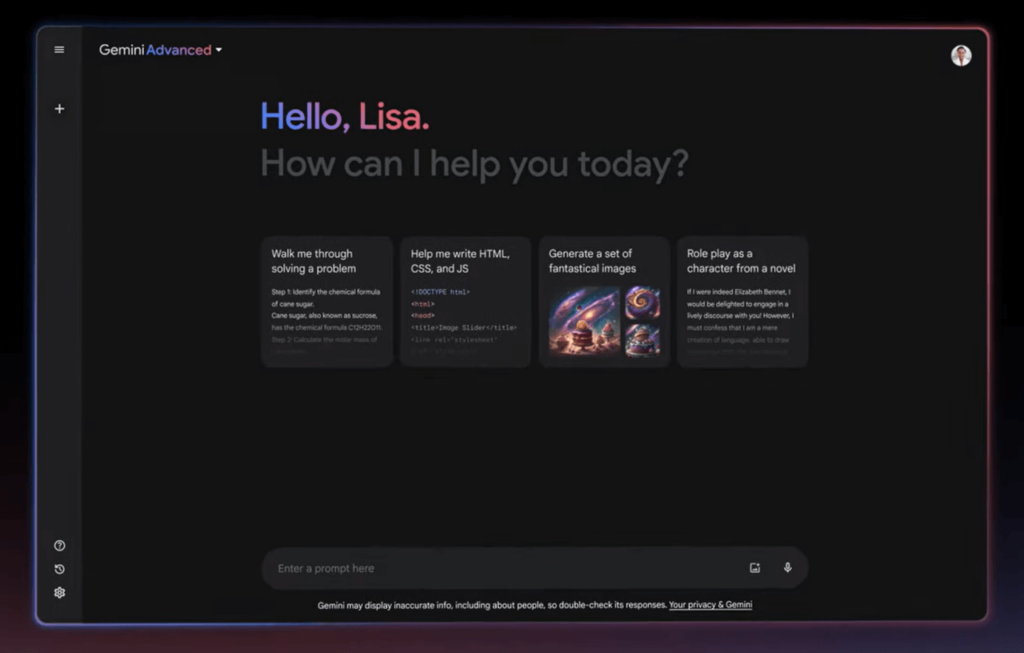
Task: Click the Hello, Lisa. greeting text
Action: pos(345,118)
